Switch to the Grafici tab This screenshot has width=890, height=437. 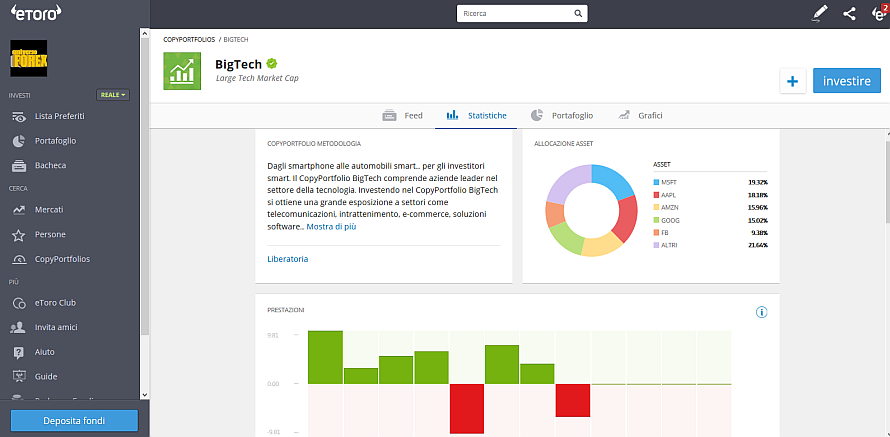pyautogui.click(x=640, y=116)
